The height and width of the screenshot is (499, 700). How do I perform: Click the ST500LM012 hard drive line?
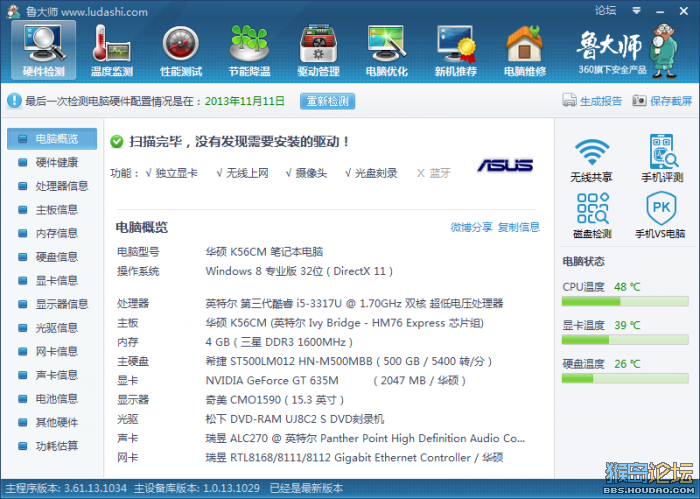pos(349,361)
